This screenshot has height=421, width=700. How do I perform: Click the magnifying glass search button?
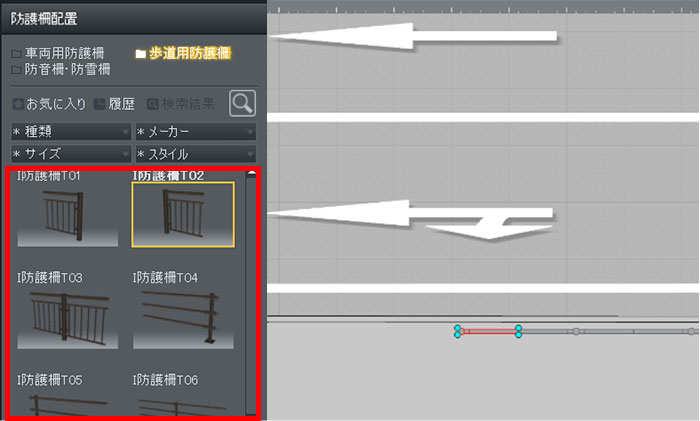click(242, 103)
